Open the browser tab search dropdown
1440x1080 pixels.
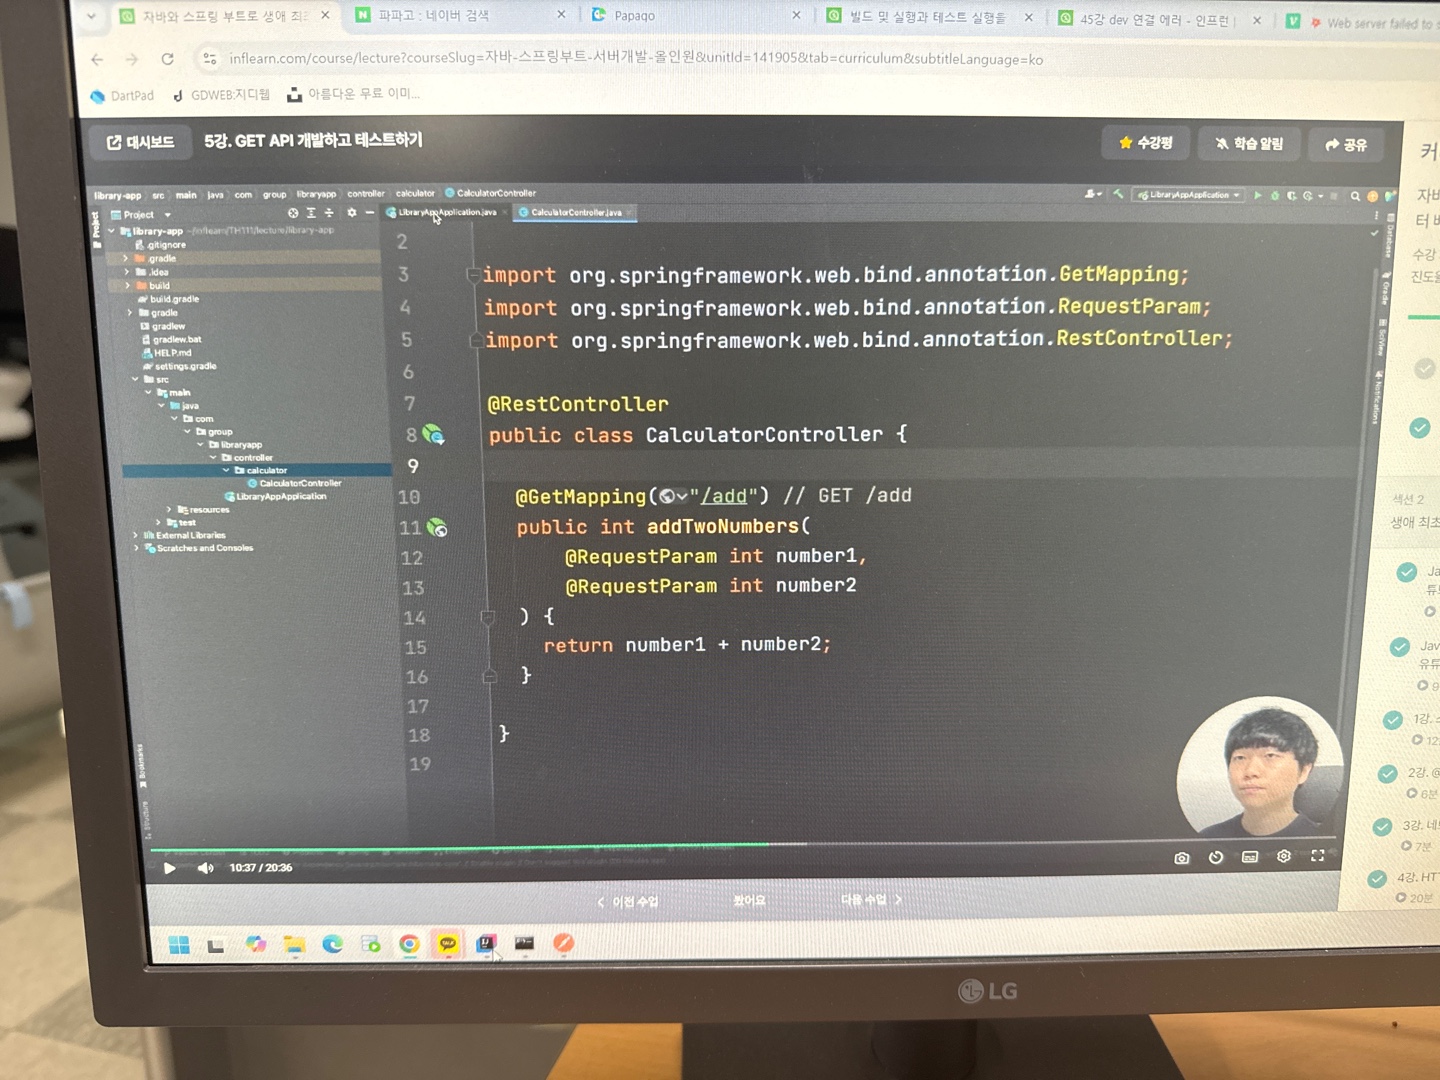[91, 16]
